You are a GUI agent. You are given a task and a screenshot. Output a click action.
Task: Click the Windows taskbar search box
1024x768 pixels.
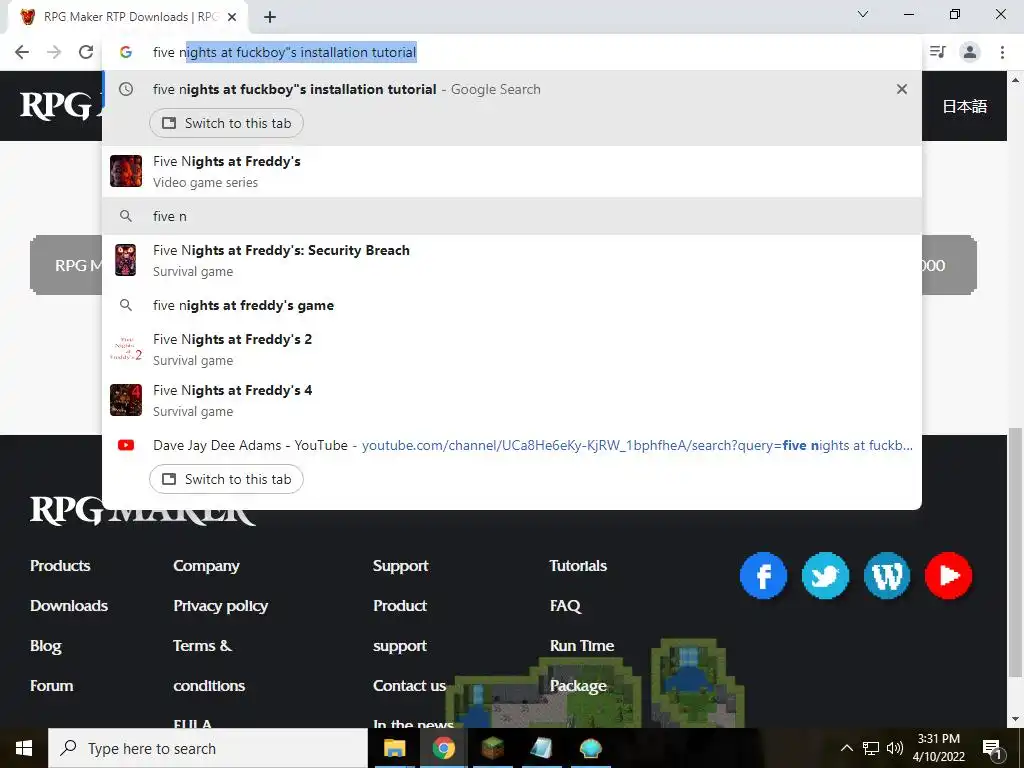(x=208, y=748)
